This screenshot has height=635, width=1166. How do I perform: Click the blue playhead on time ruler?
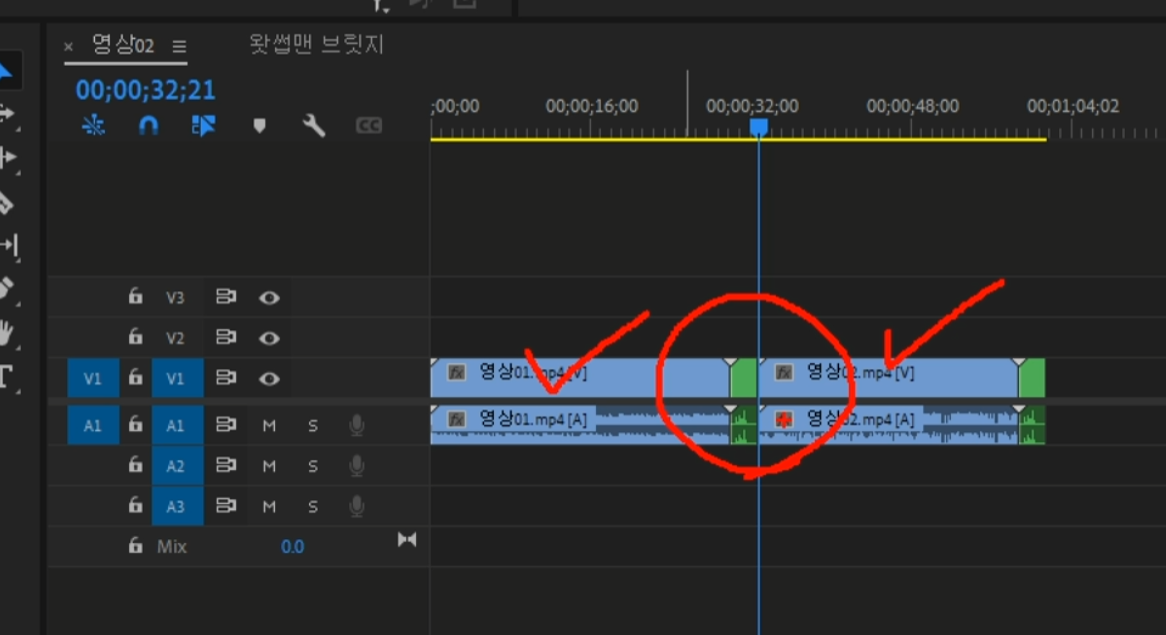click(x=758, y=128)
